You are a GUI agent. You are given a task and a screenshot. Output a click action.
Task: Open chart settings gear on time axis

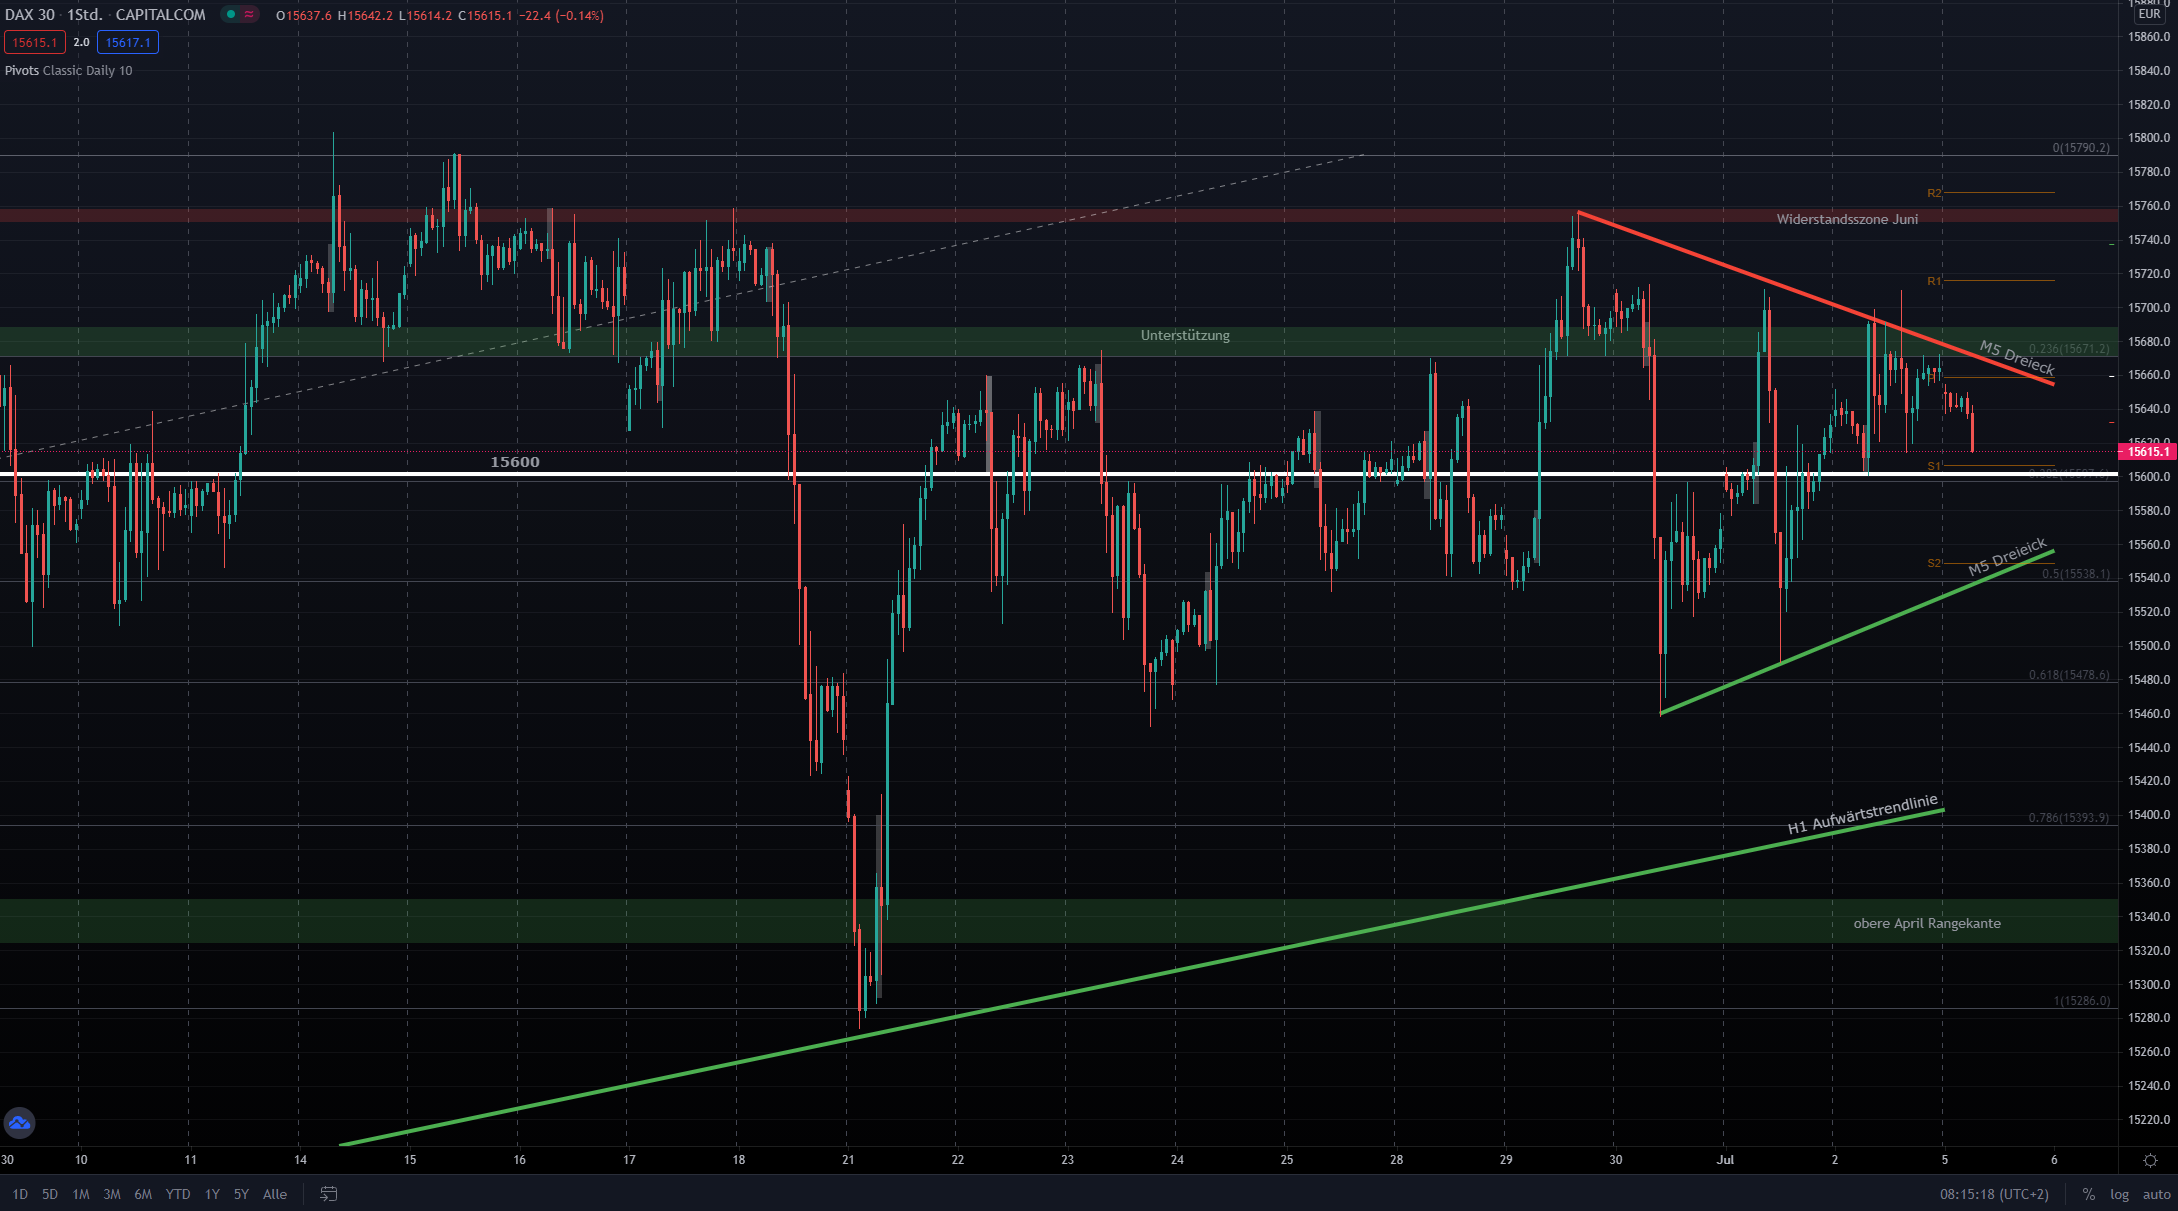2150,1161
